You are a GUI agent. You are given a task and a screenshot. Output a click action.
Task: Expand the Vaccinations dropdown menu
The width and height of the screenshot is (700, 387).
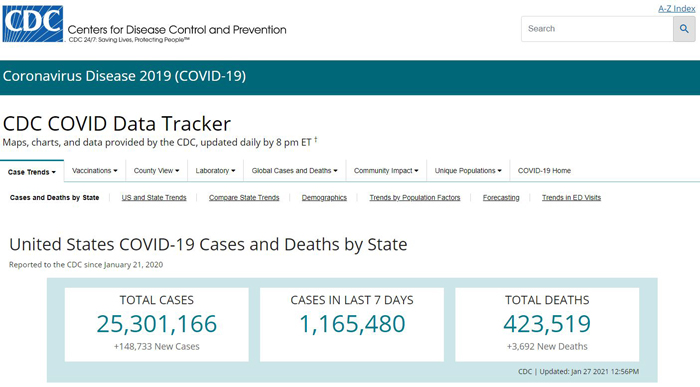tap(95, 171)
